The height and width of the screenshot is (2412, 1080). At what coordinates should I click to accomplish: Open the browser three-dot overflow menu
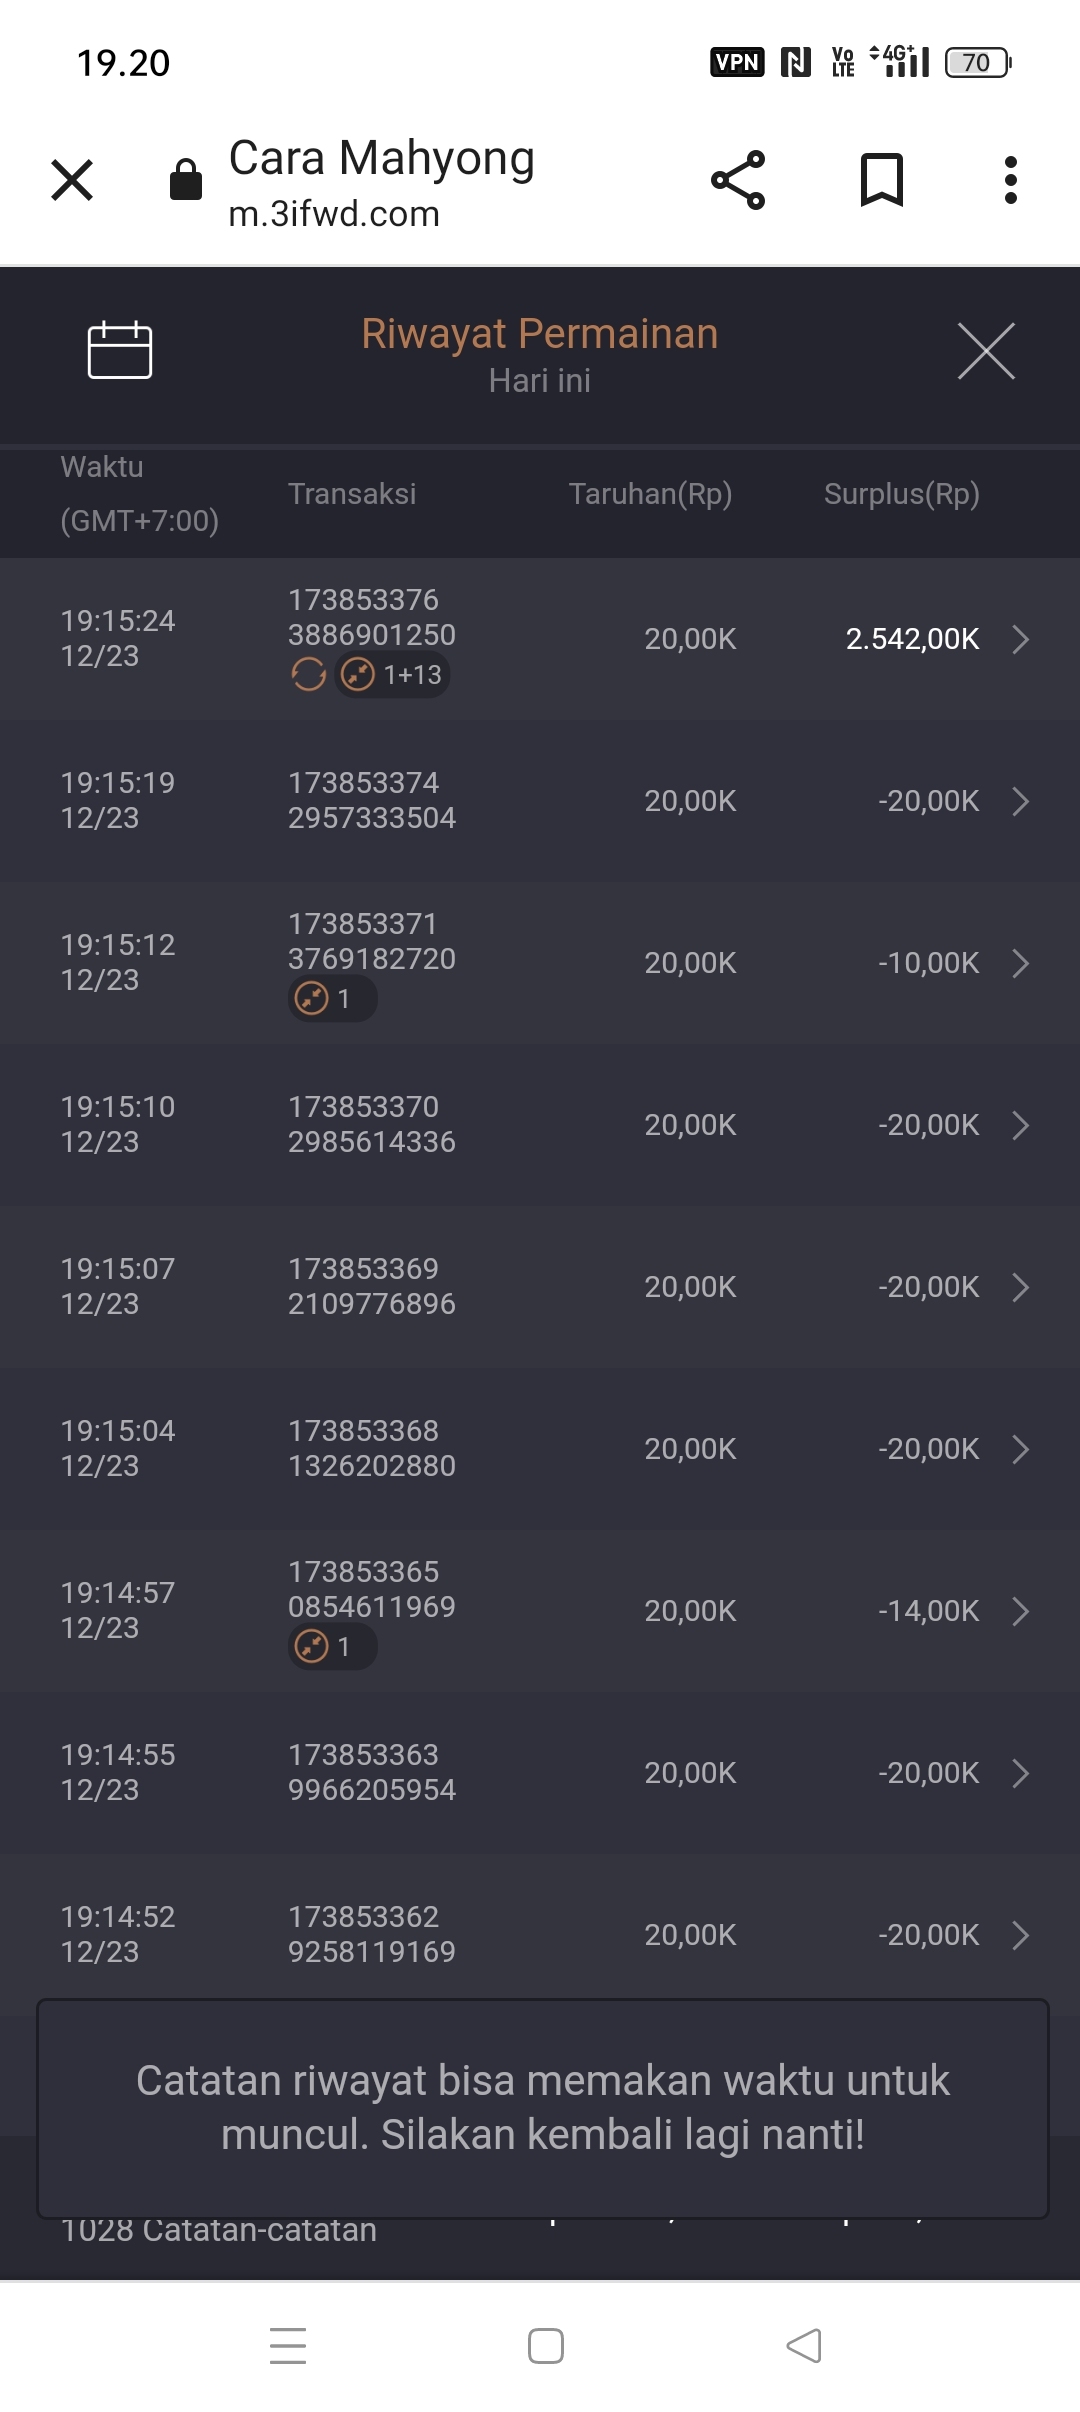point(1011,181)
